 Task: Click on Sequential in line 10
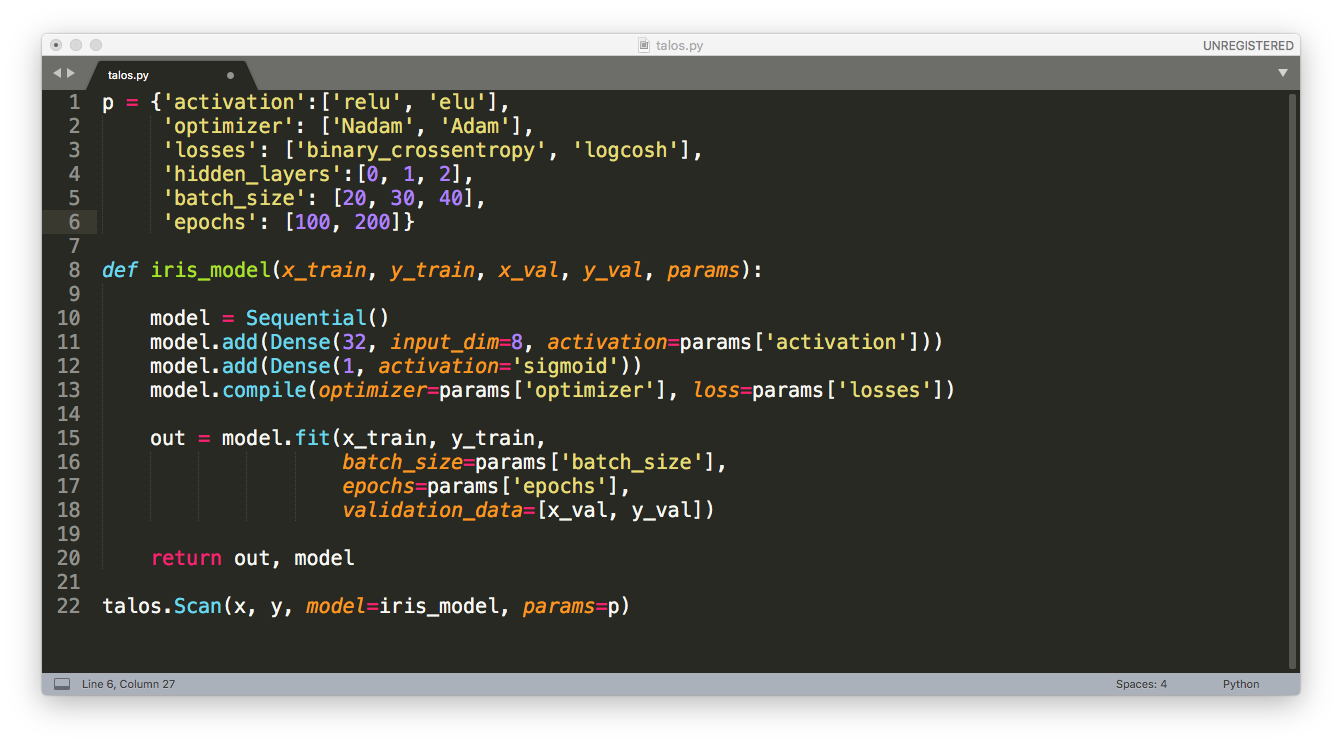tap(306, 318)
